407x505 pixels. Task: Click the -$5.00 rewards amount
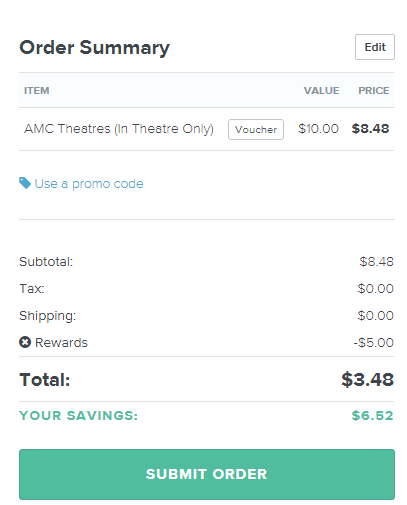tap(374, 342)
